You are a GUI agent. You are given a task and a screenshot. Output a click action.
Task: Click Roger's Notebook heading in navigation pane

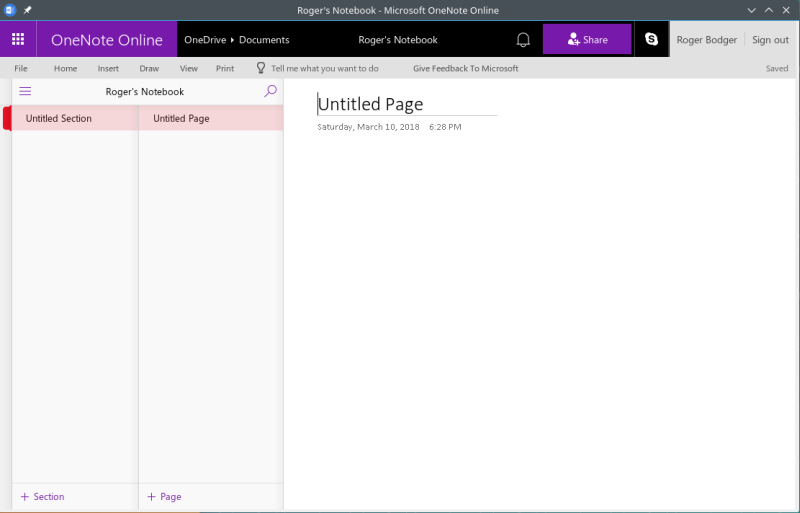(x=145, y=91)
